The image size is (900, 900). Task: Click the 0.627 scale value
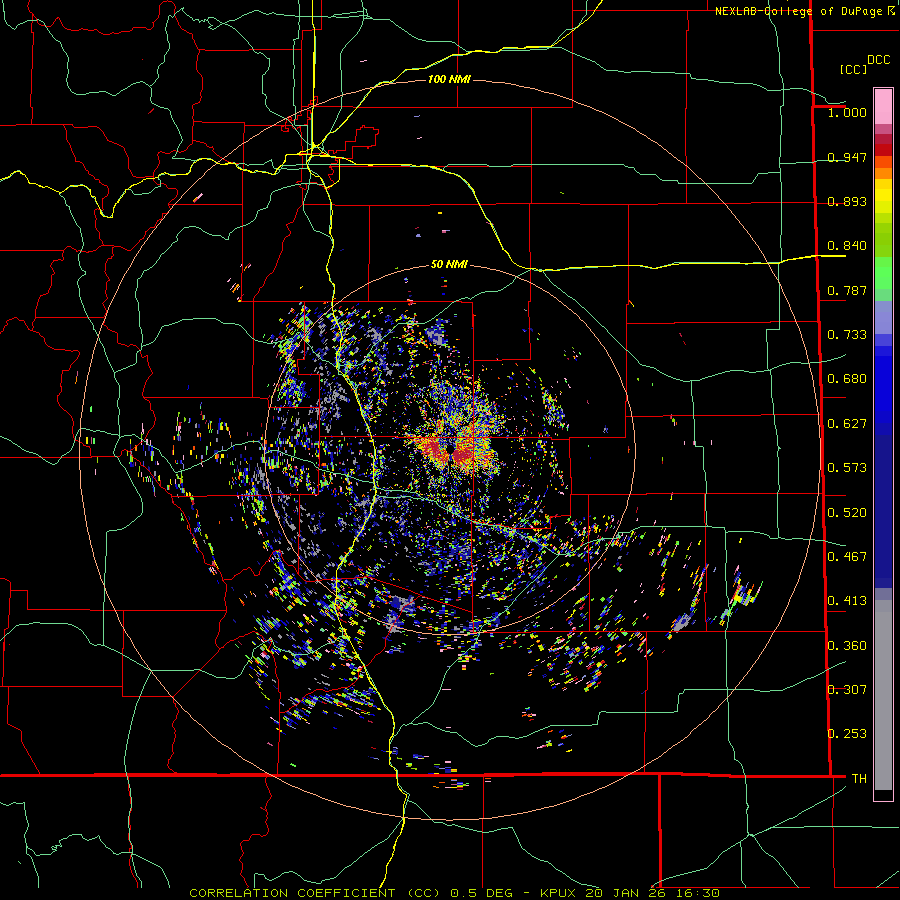tap(847, 424)
